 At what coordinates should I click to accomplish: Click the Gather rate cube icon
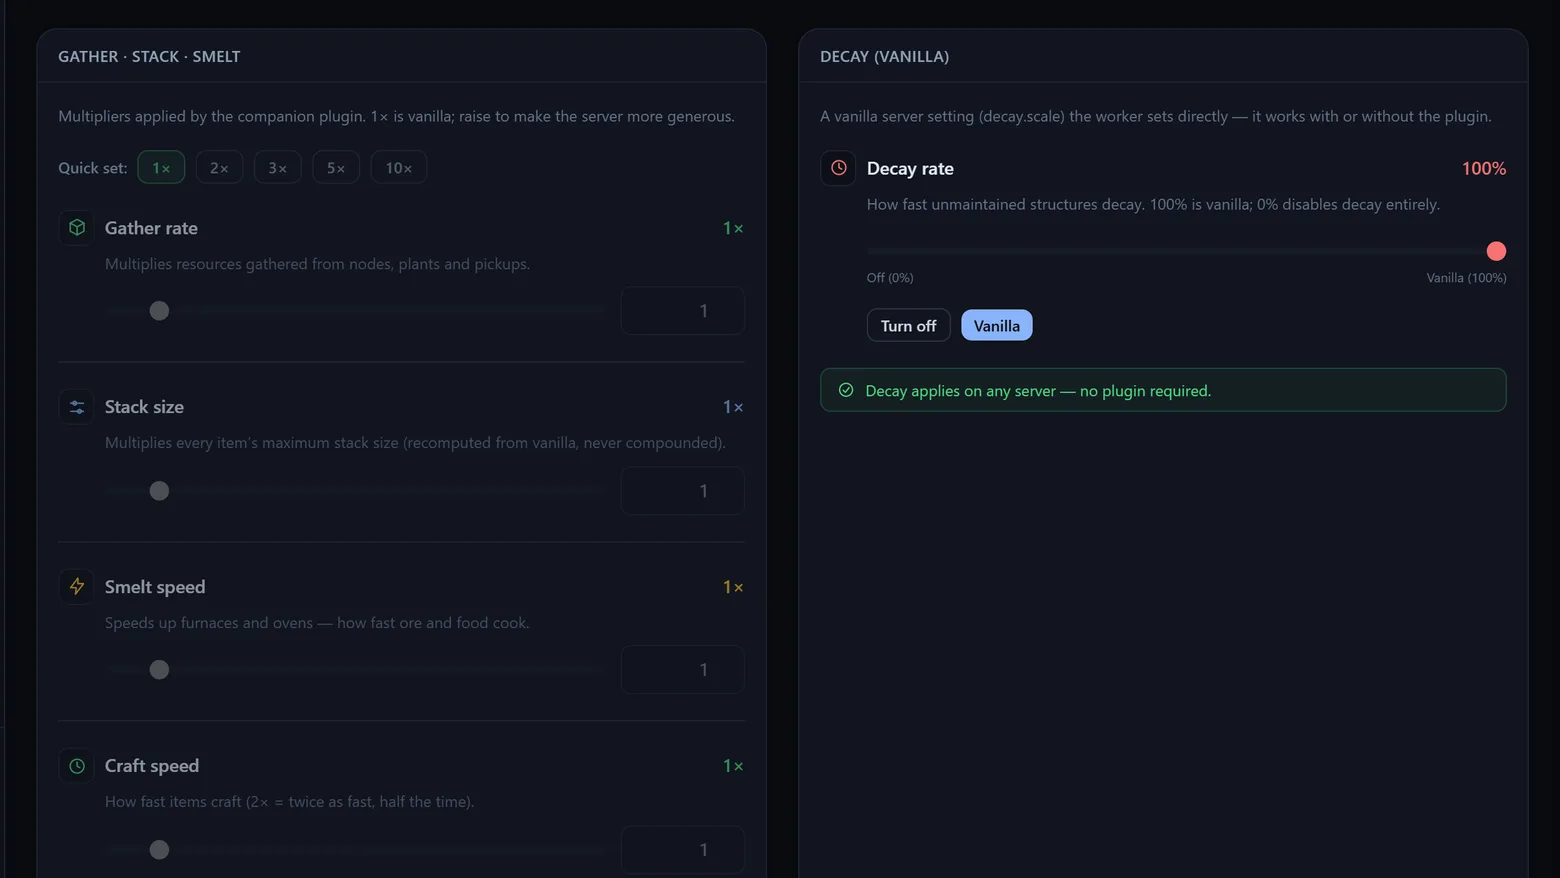[77, 228]
